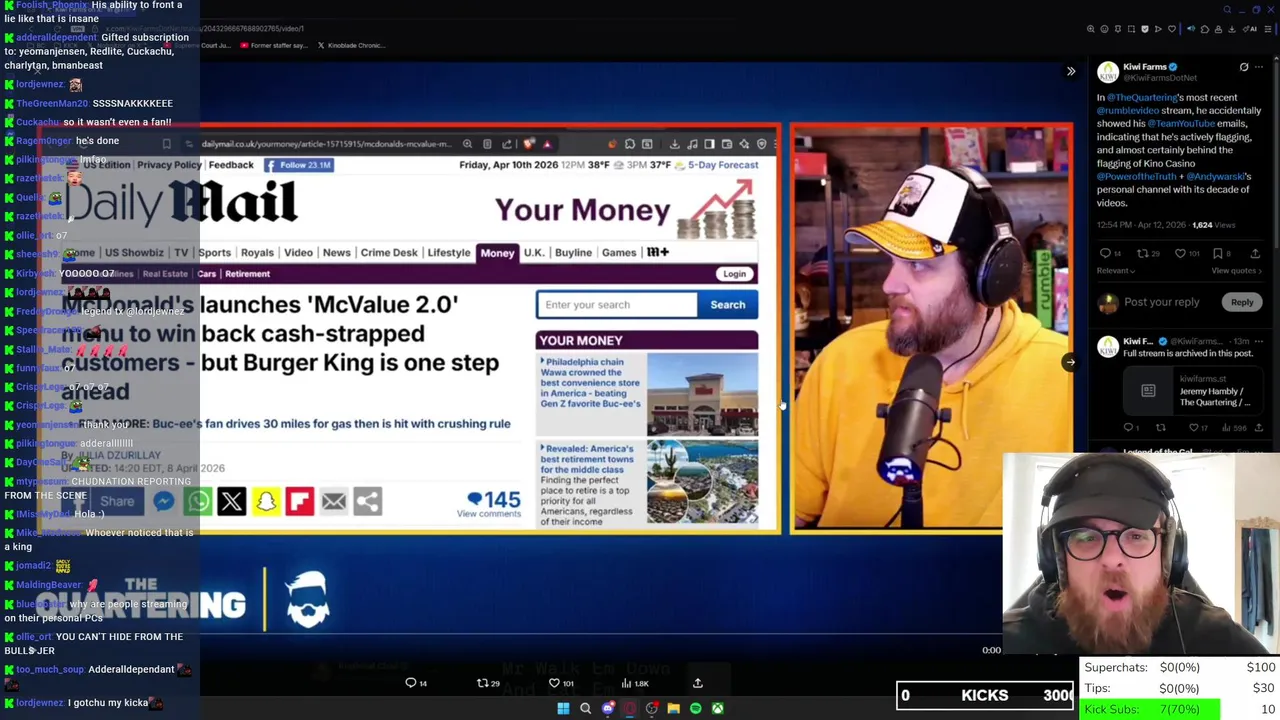The width and height of the screenshot is (1280, 720).
Task: Click View comments under 145 count
Action: [488, 514]
